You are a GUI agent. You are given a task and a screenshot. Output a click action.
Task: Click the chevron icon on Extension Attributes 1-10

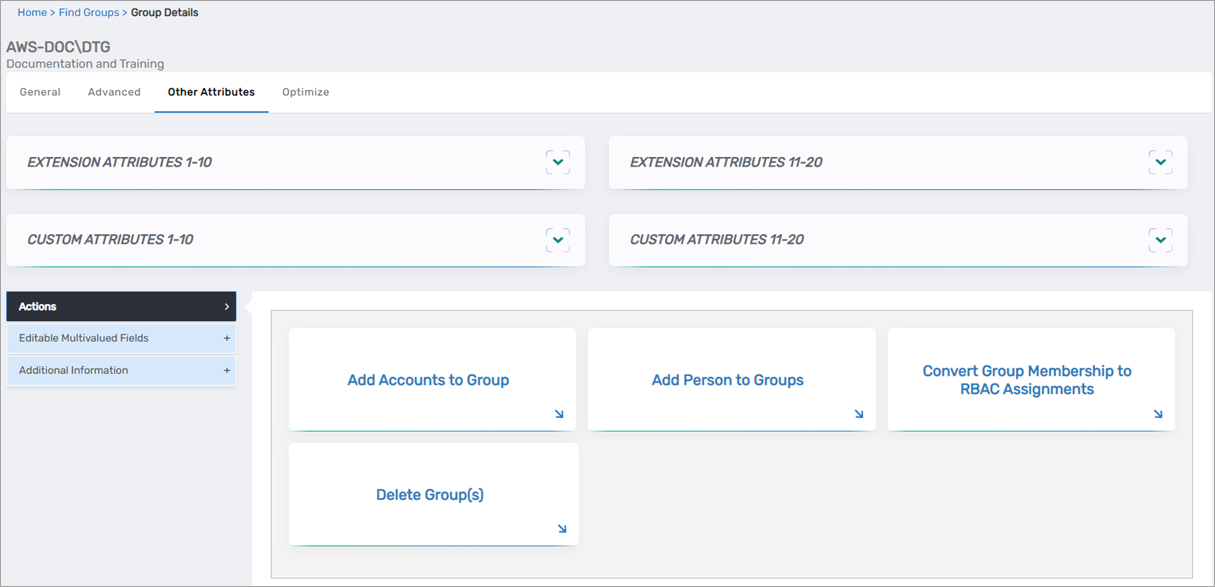(x=558, y=161)
